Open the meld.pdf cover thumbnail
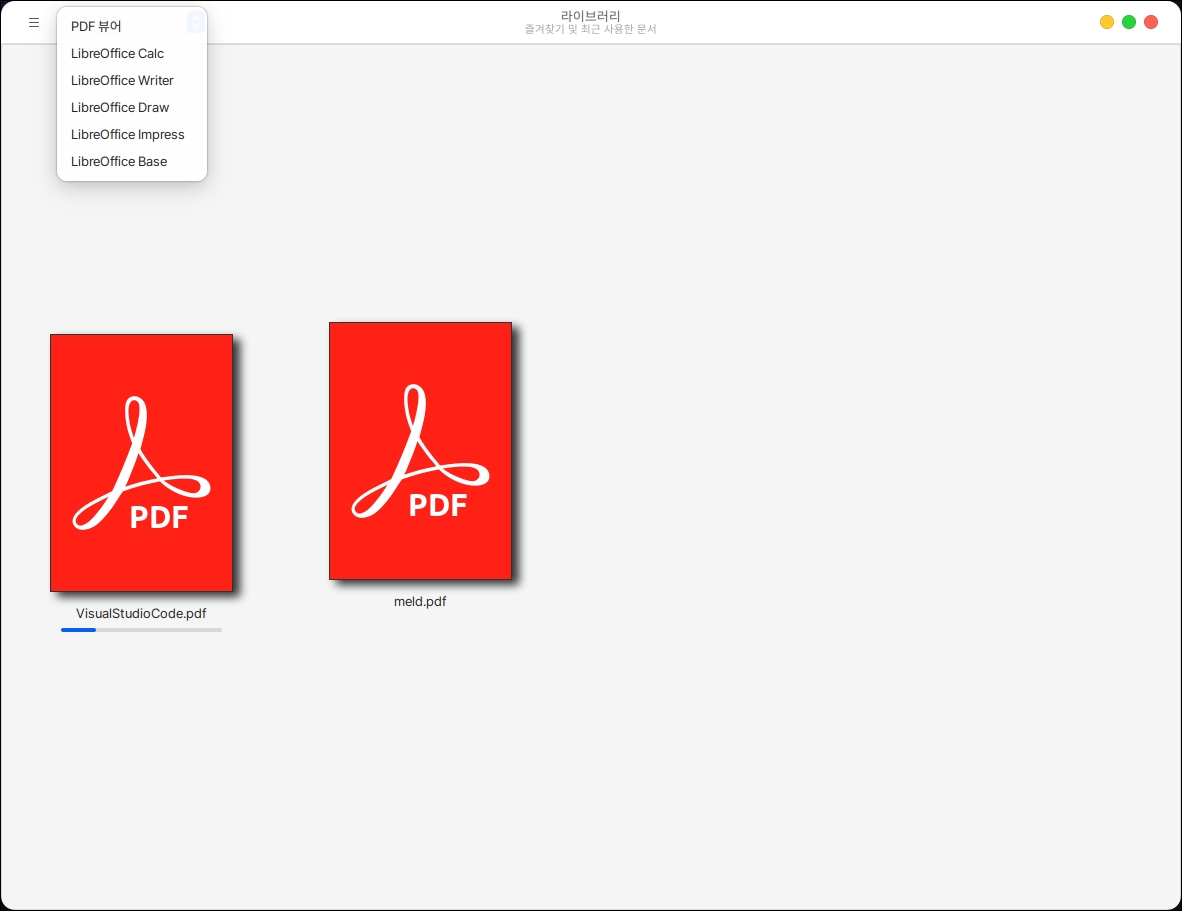 420,450
